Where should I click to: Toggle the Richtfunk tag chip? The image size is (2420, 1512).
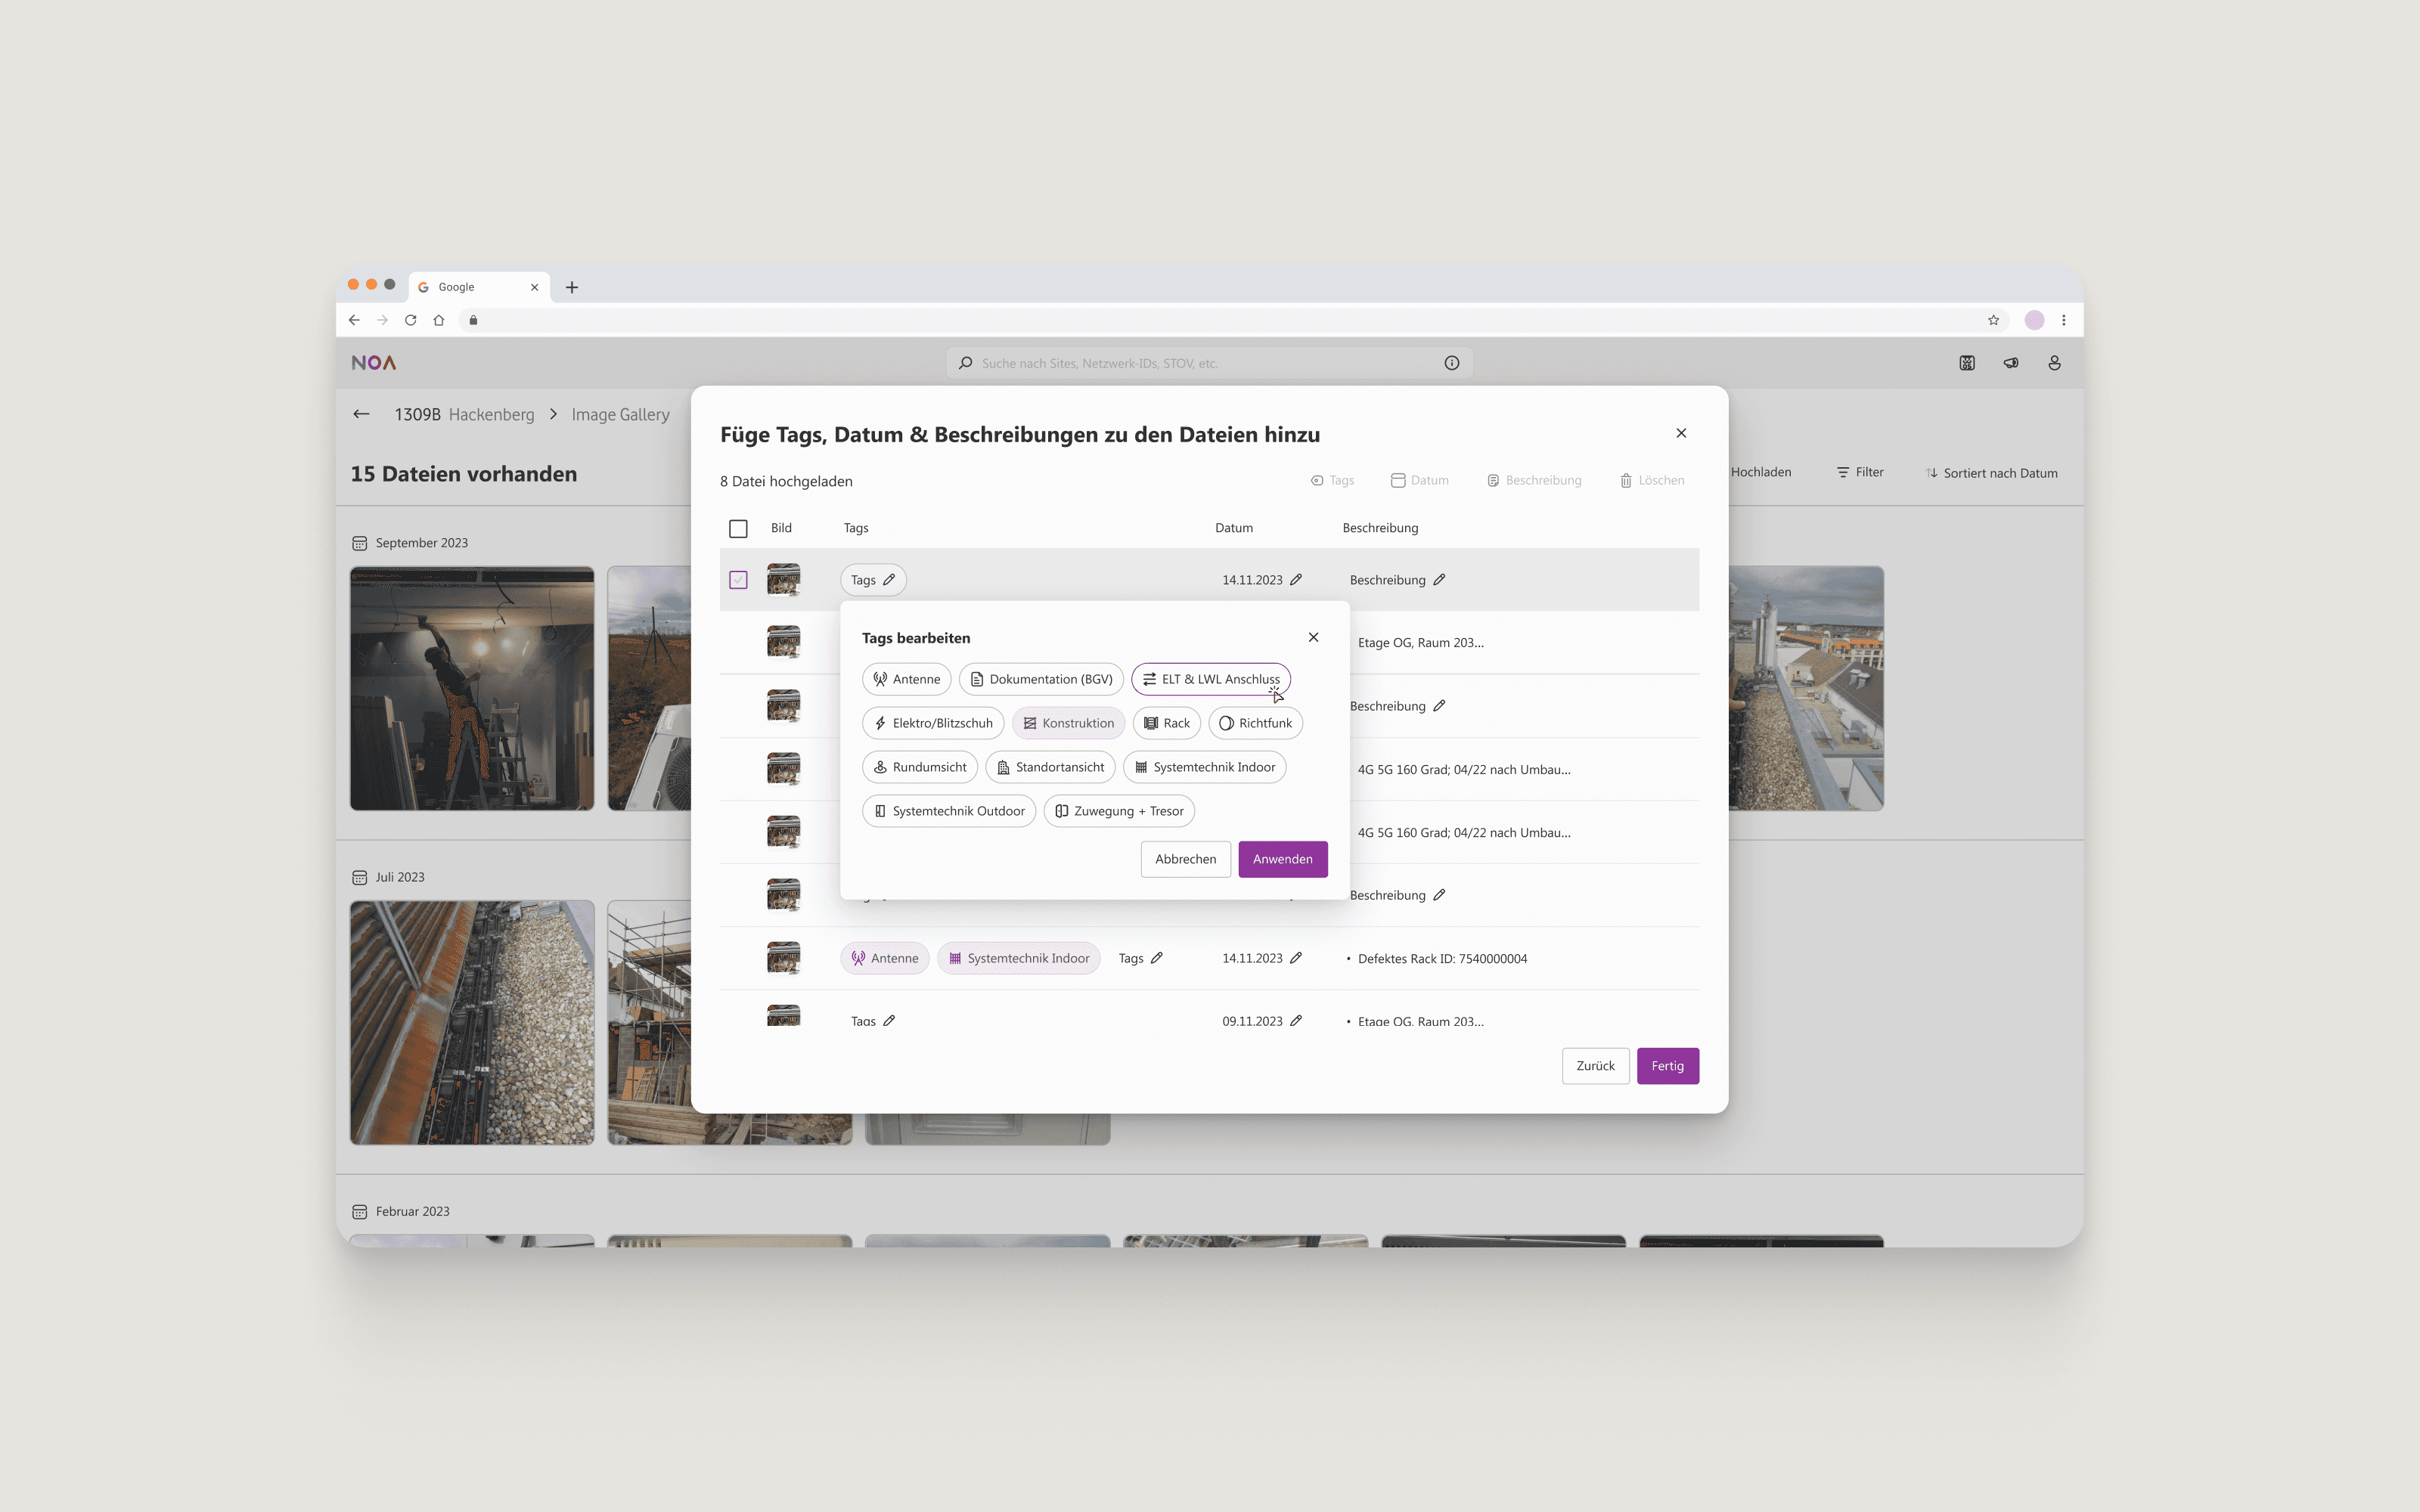pos(1255,723)
